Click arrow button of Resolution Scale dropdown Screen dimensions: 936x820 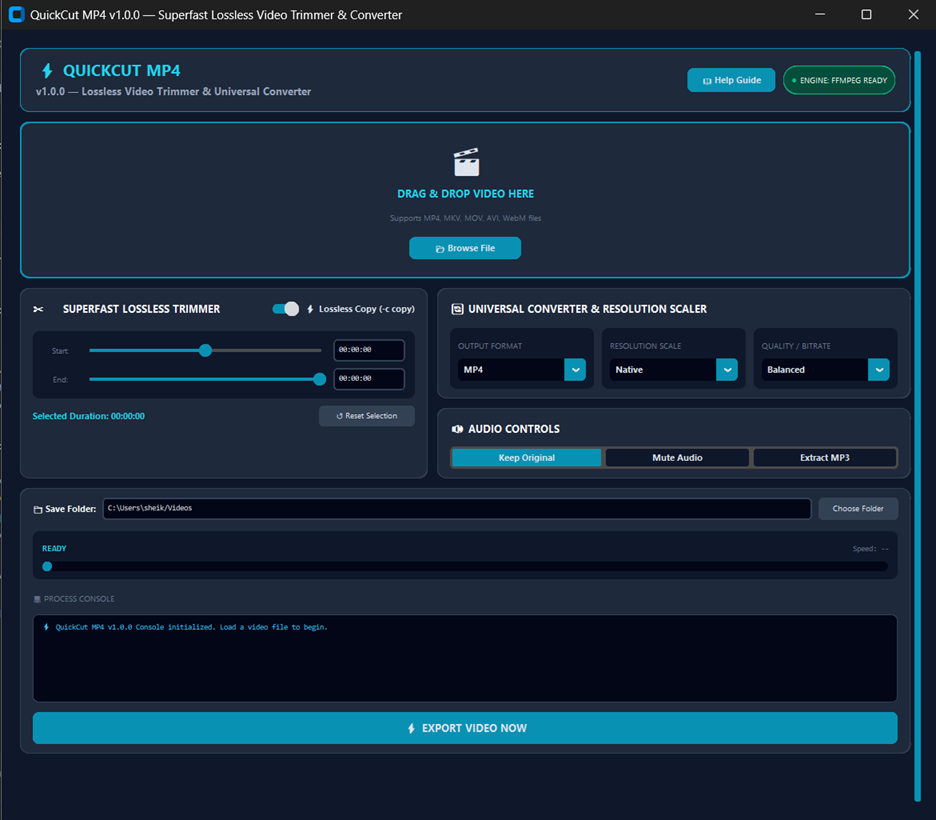(x=726, y=369)
